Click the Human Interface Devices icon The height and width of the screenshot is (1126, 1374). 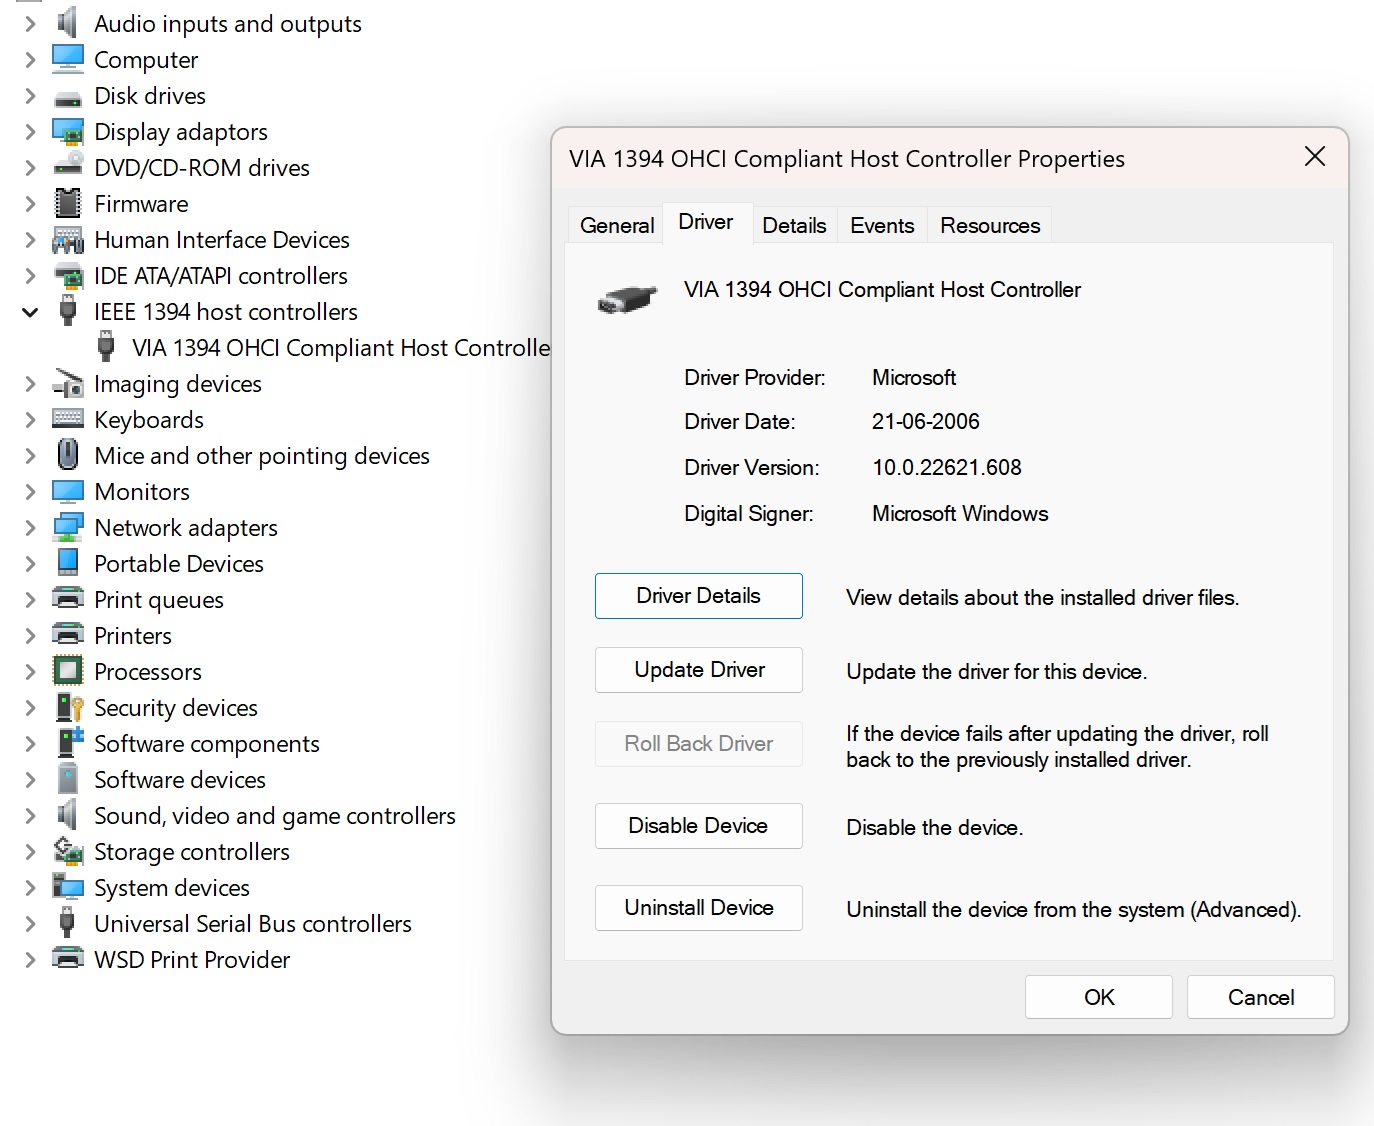(x=67, y=240)
